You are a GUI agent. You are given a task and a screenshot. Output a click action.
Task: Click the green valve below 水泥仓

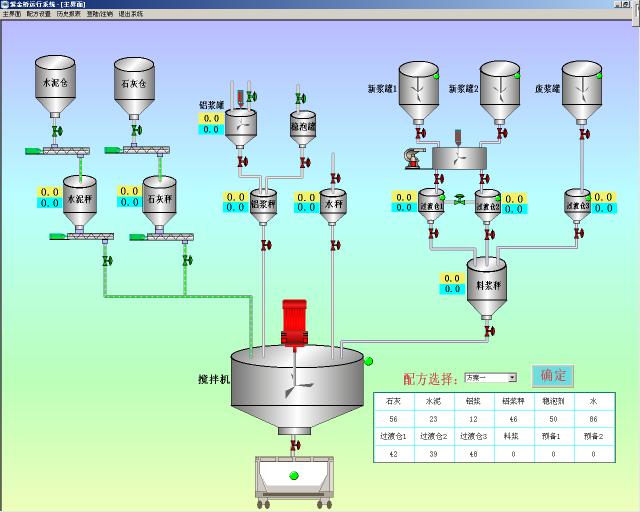pos(57,132)
